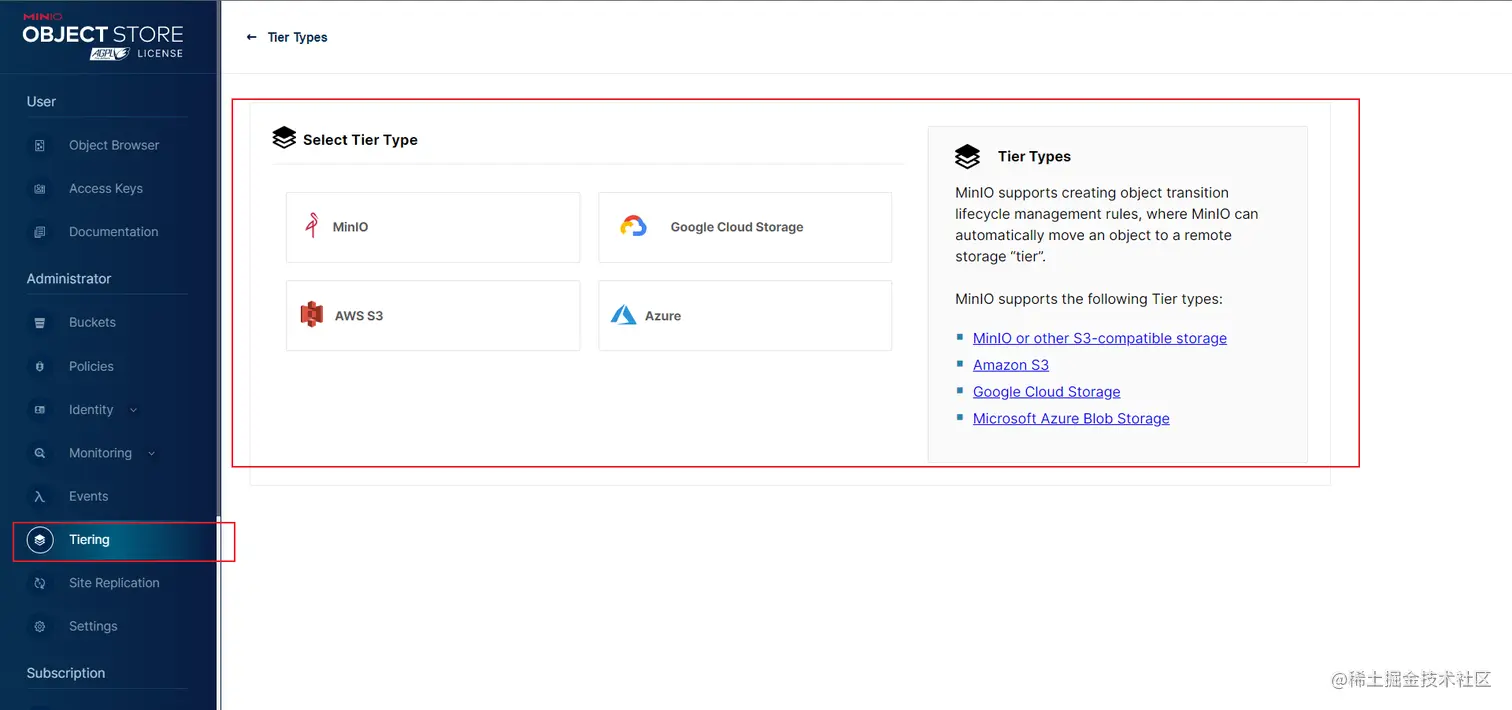The width and height of the screenshot is (1512, 710).
Task: Open Microsoft Azure Blob Storage link
Action: [1071, 418]
